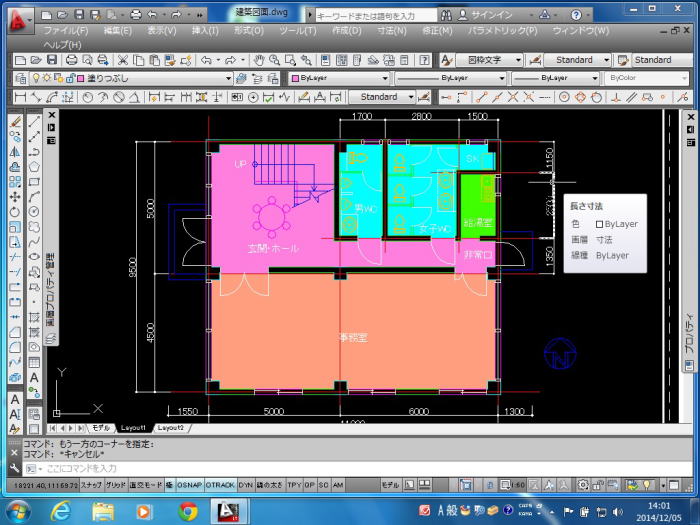This screenshot has height=525, width=700.
Task: Select the Polygon draw tool
Action: (34, 167)
